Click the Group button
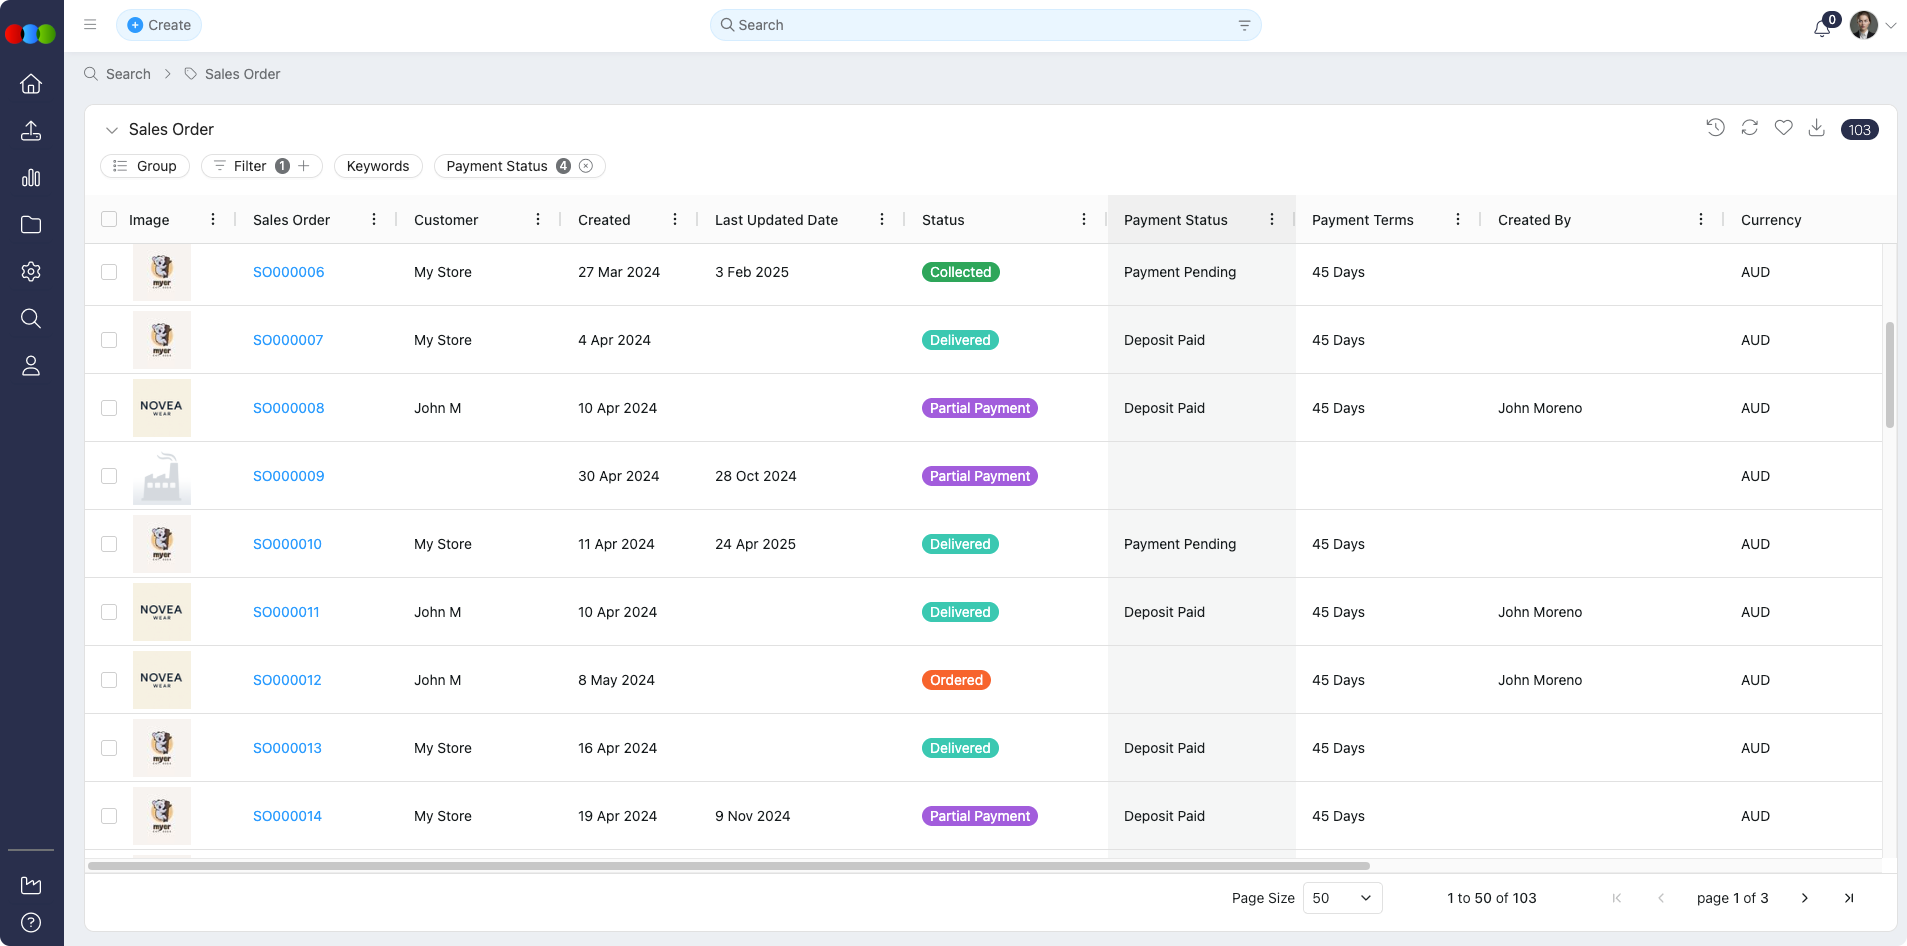 [x=145, y=166]
